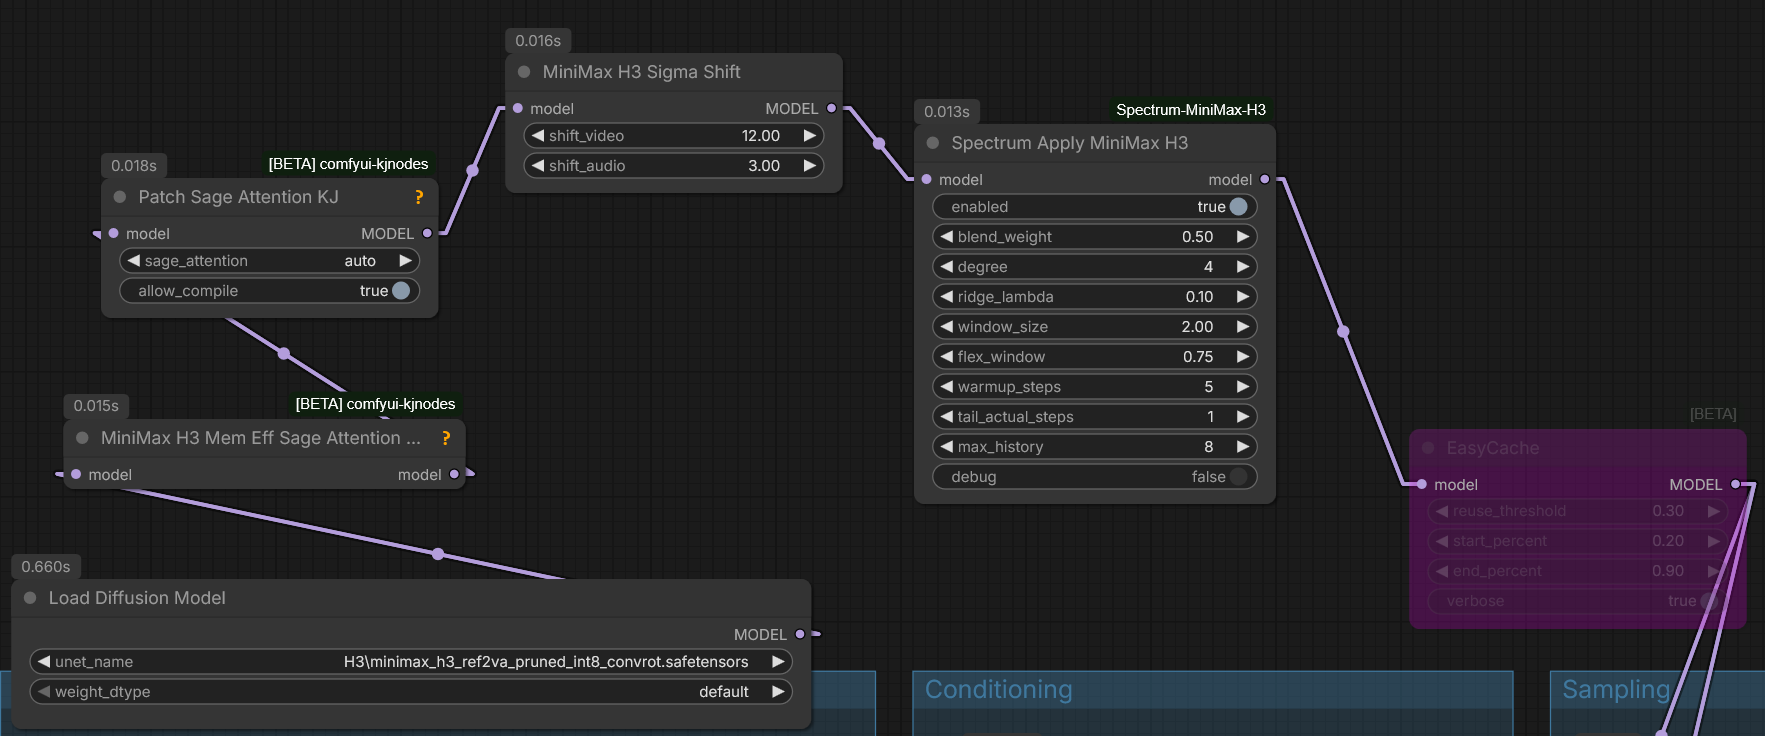Click Mem Eff Sage Attention model input socket

pyautogui.click(x=76, y=474)
